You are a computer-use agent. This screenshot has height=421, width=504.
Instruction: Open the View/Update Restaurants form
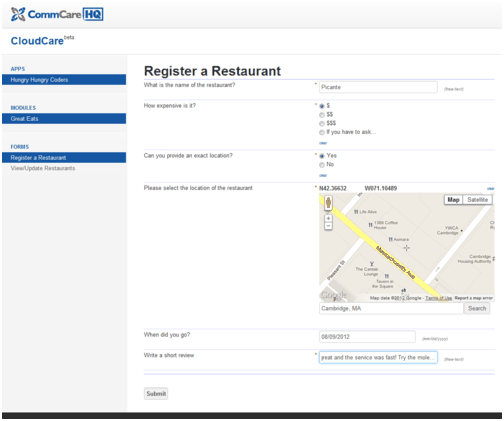[x=43, y=168]
